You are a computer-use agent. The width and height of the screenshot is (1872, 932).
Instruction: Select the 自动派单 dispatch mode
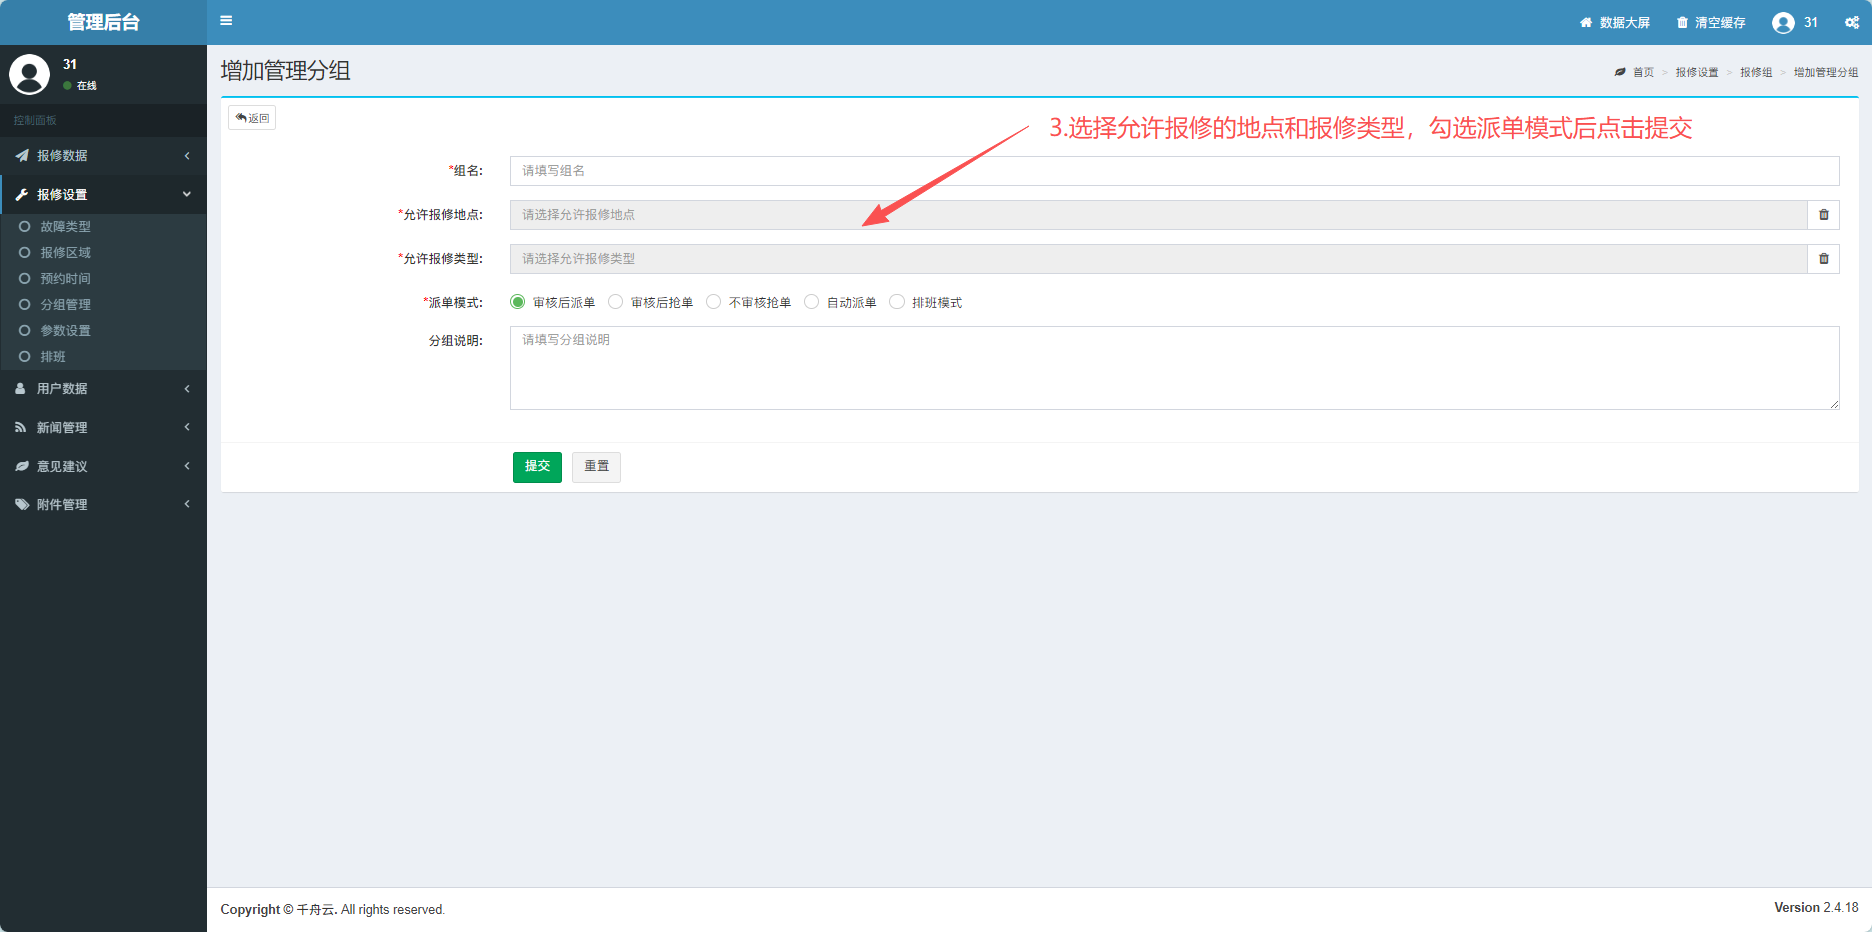click(812, 302)
